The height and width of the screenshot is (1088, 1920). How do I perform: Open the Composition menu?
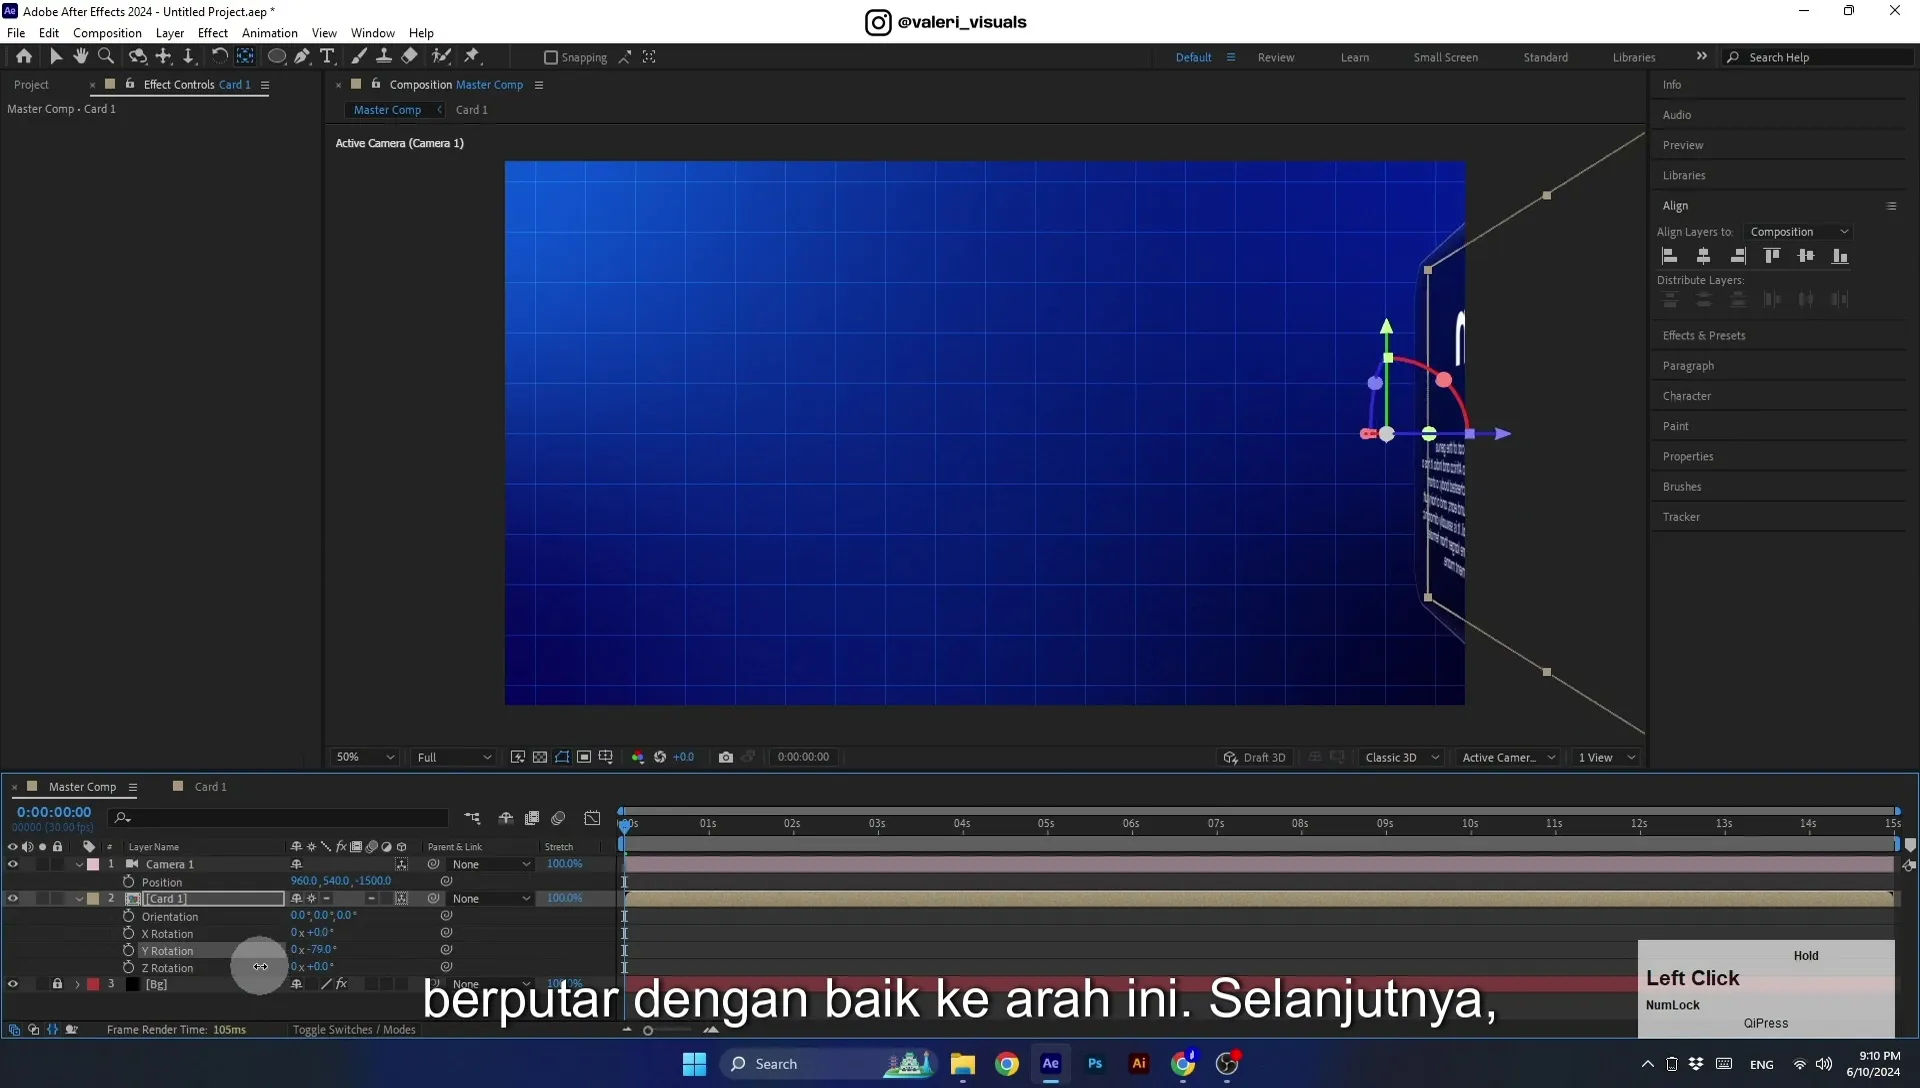click(107, 33)
